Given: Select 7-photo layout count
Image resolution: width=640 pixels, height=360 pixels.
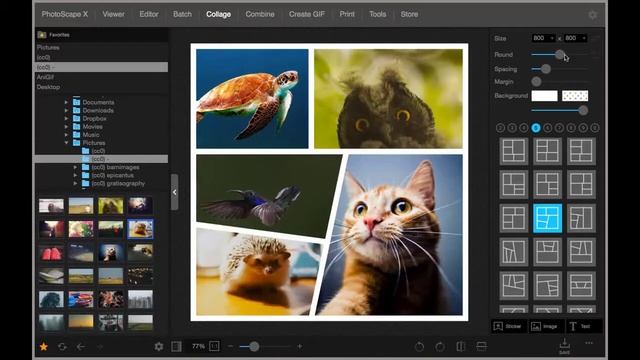Looking at the screenshot, I should tap(559, 128).
